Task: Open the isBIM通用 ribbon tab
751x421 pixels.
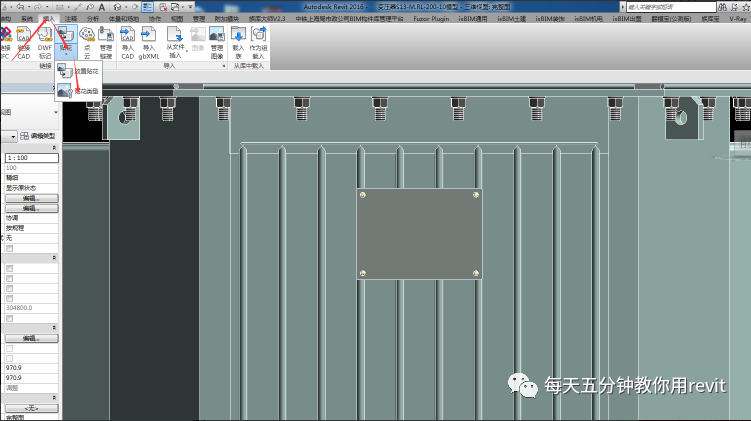Action: click(472, 18)
